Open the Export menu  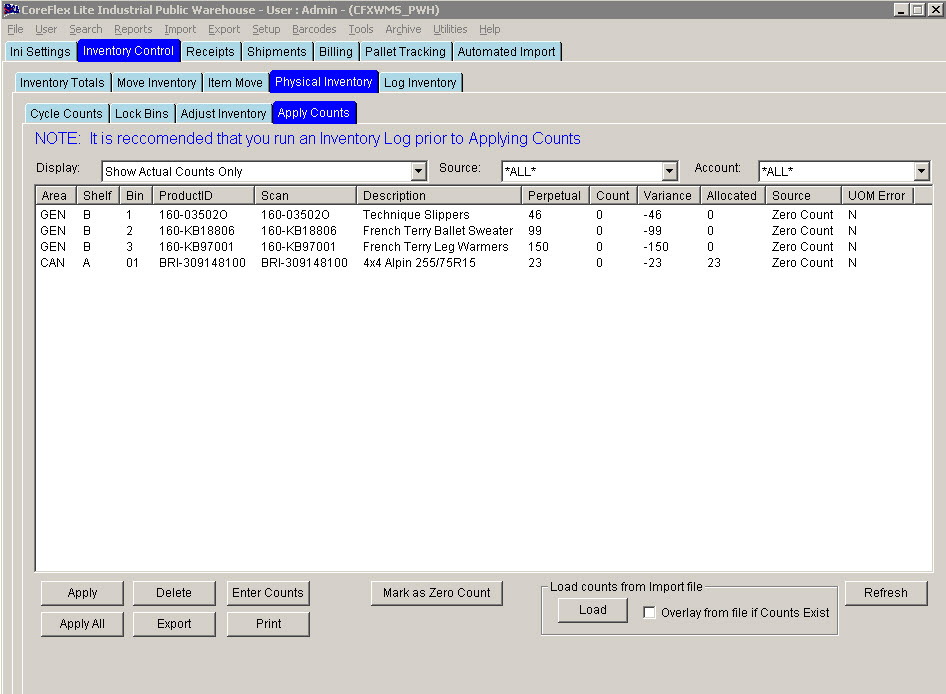click(224, 29)
